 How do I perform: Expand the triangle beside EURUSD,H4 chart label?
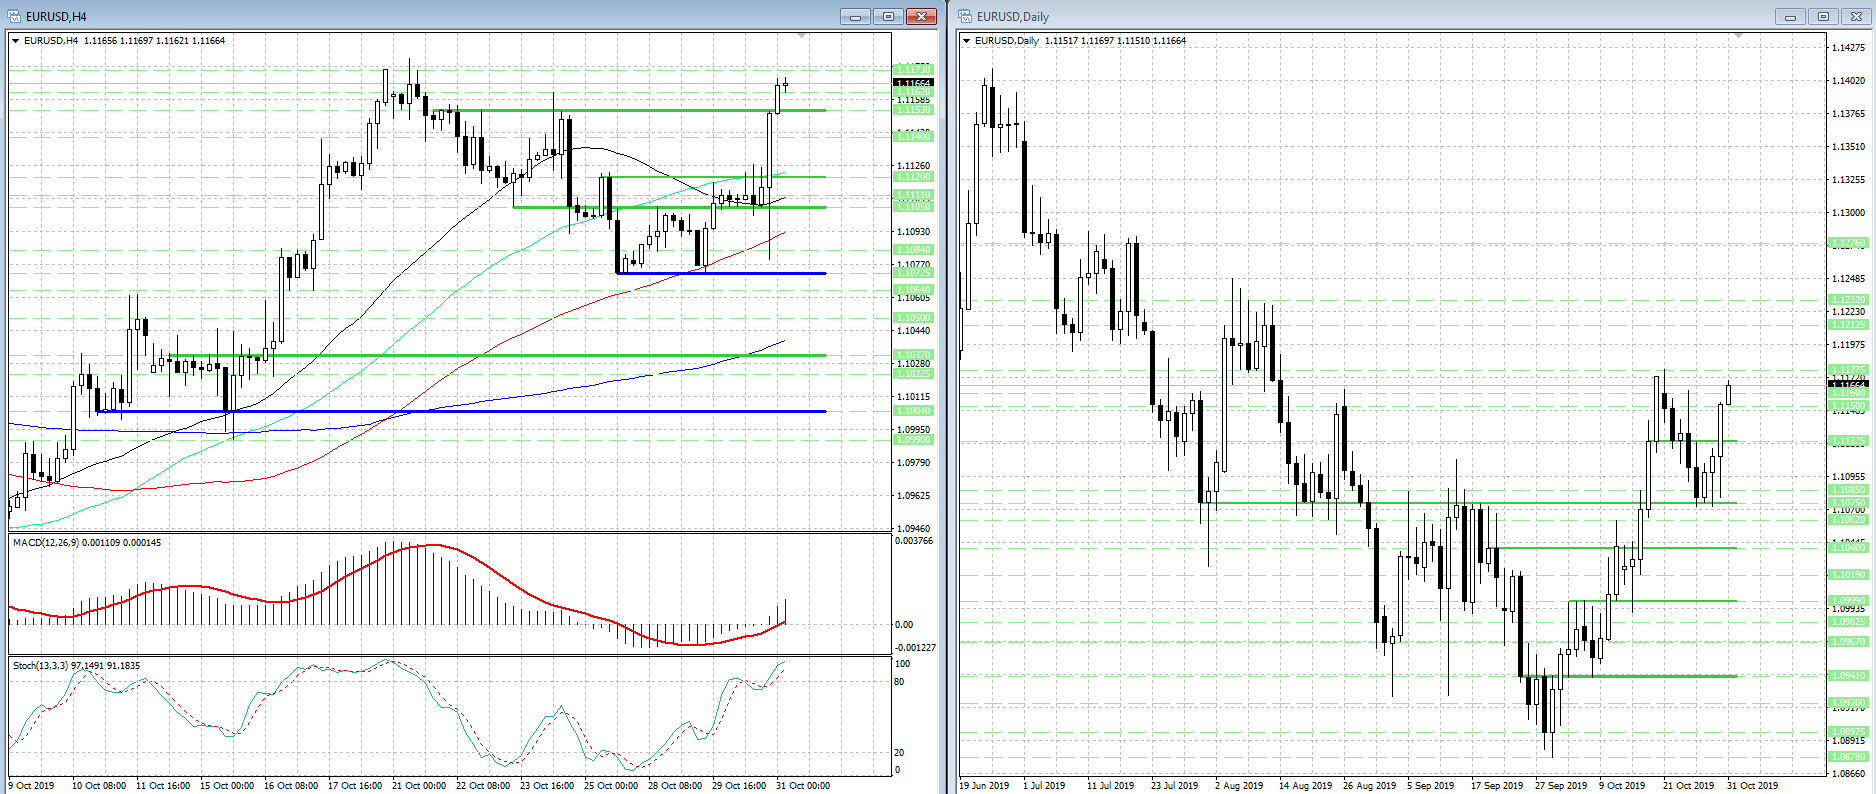coord(15,41)
